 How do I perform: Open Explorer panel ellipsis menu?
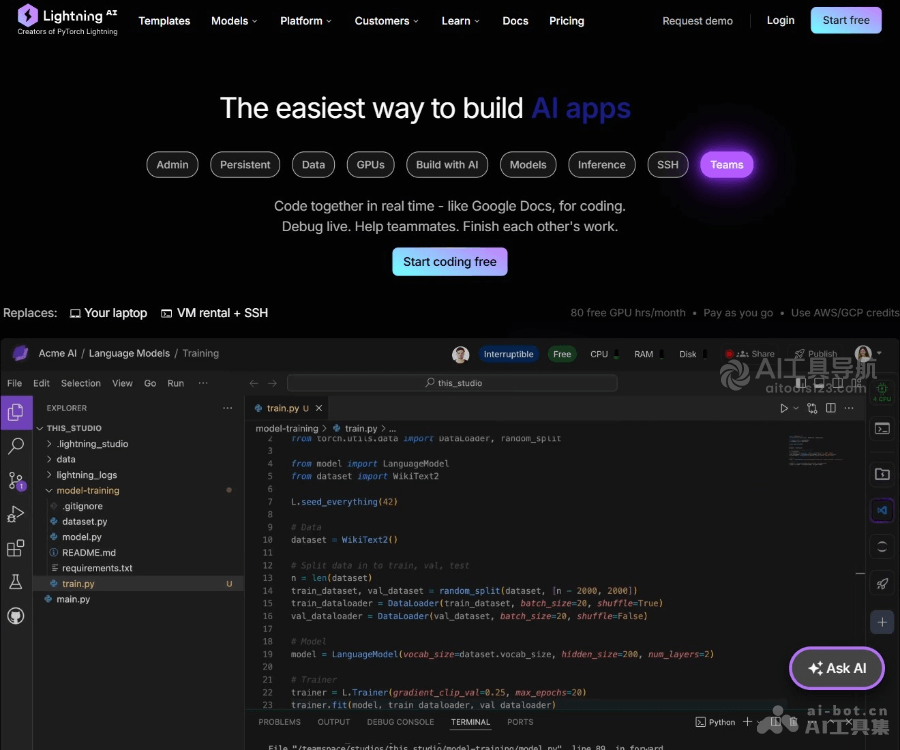click(228, 408)
